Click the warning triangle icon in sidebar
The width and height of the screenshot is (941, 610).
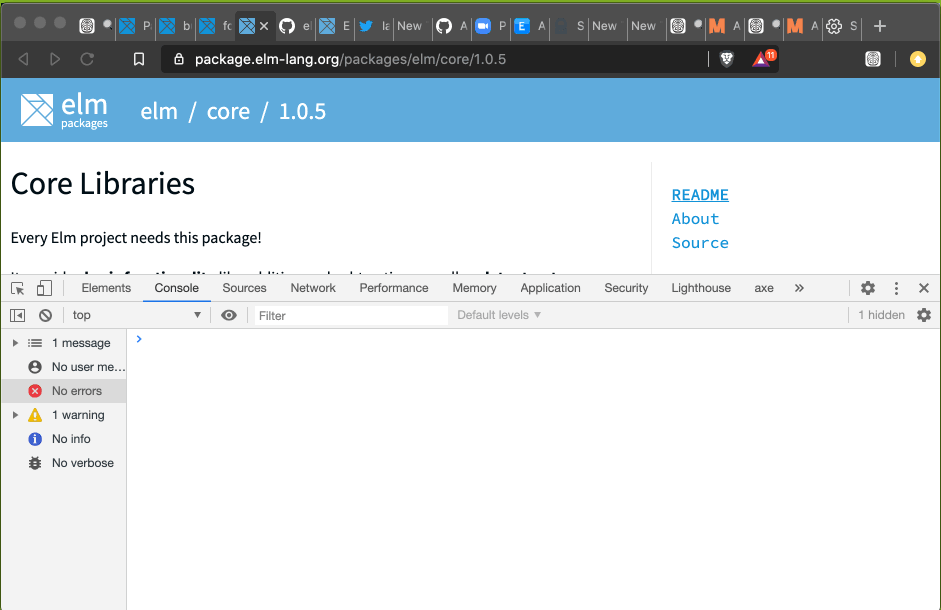pos(35,415)
